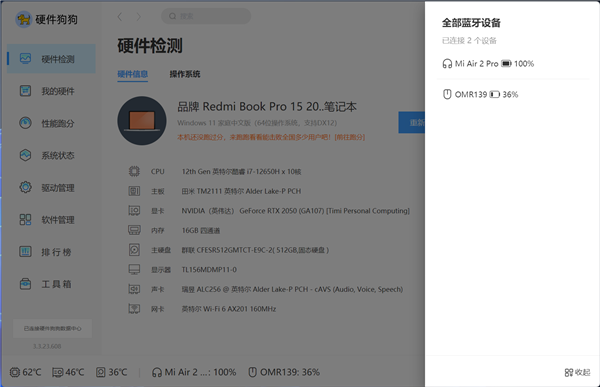The height and width of the screenshot is (387, 600).
Task: Click the 声卡 sound card icon
Action: click(134, 289)
